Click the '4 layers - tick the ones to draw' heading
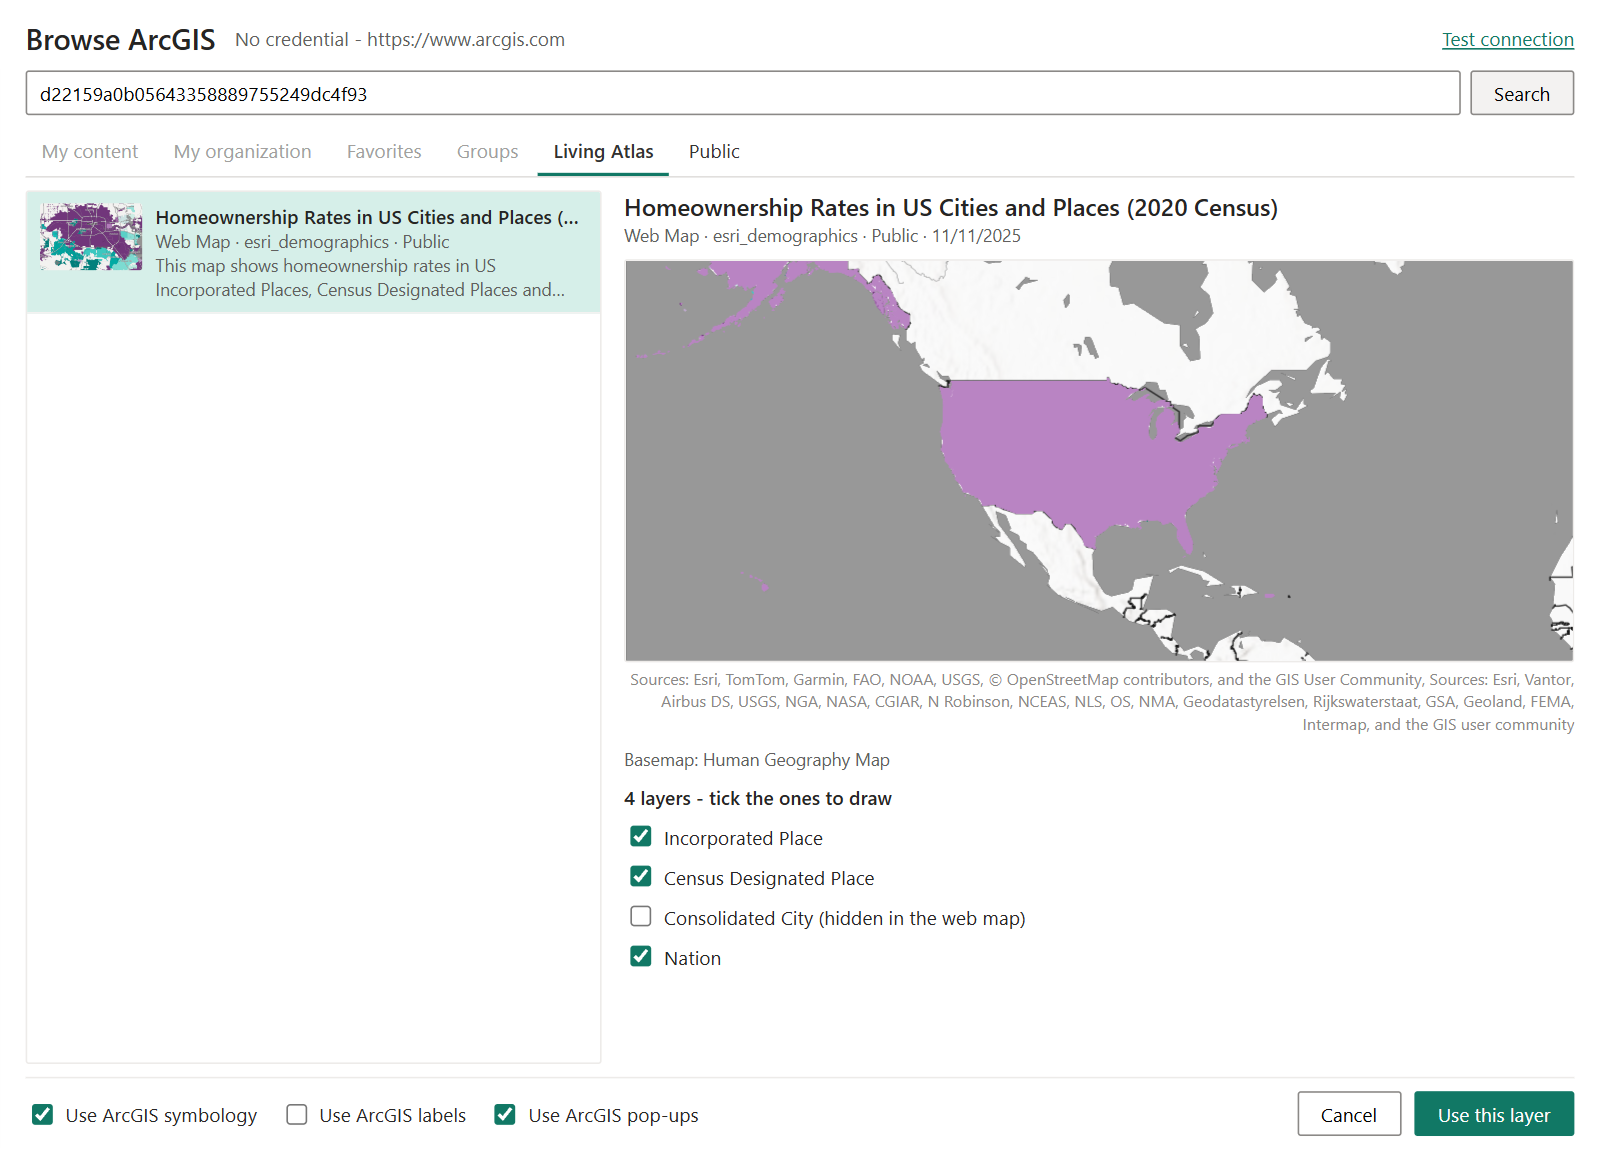 [758, 799]
